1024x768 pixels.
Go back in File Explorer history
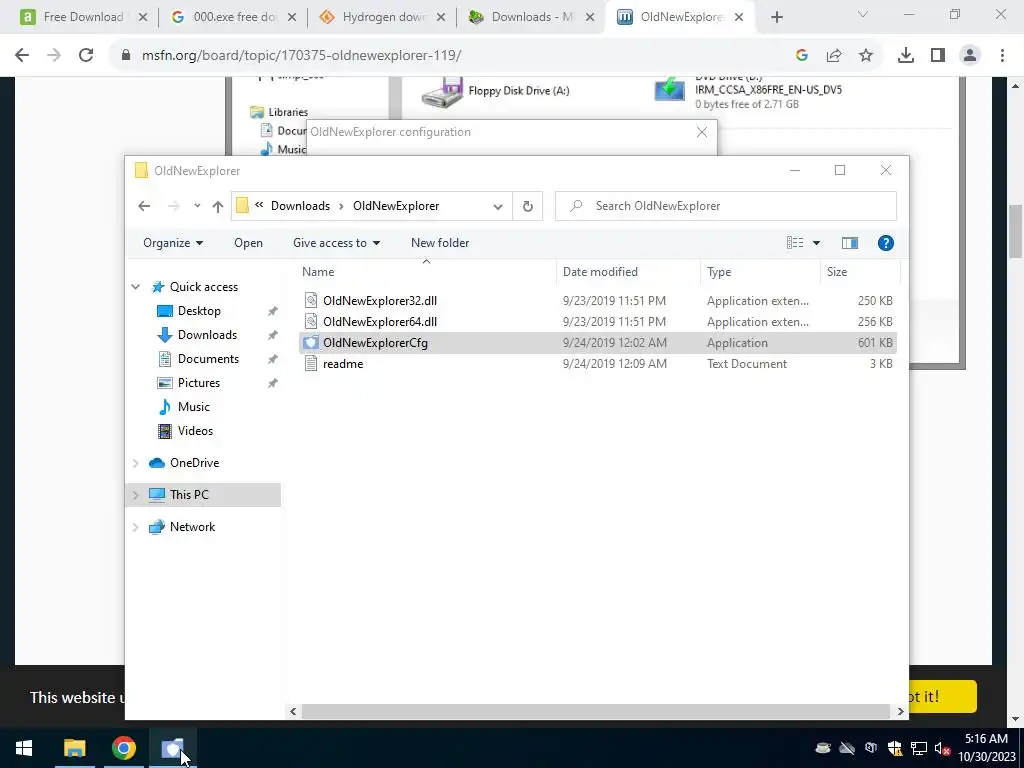click(144, 206)
